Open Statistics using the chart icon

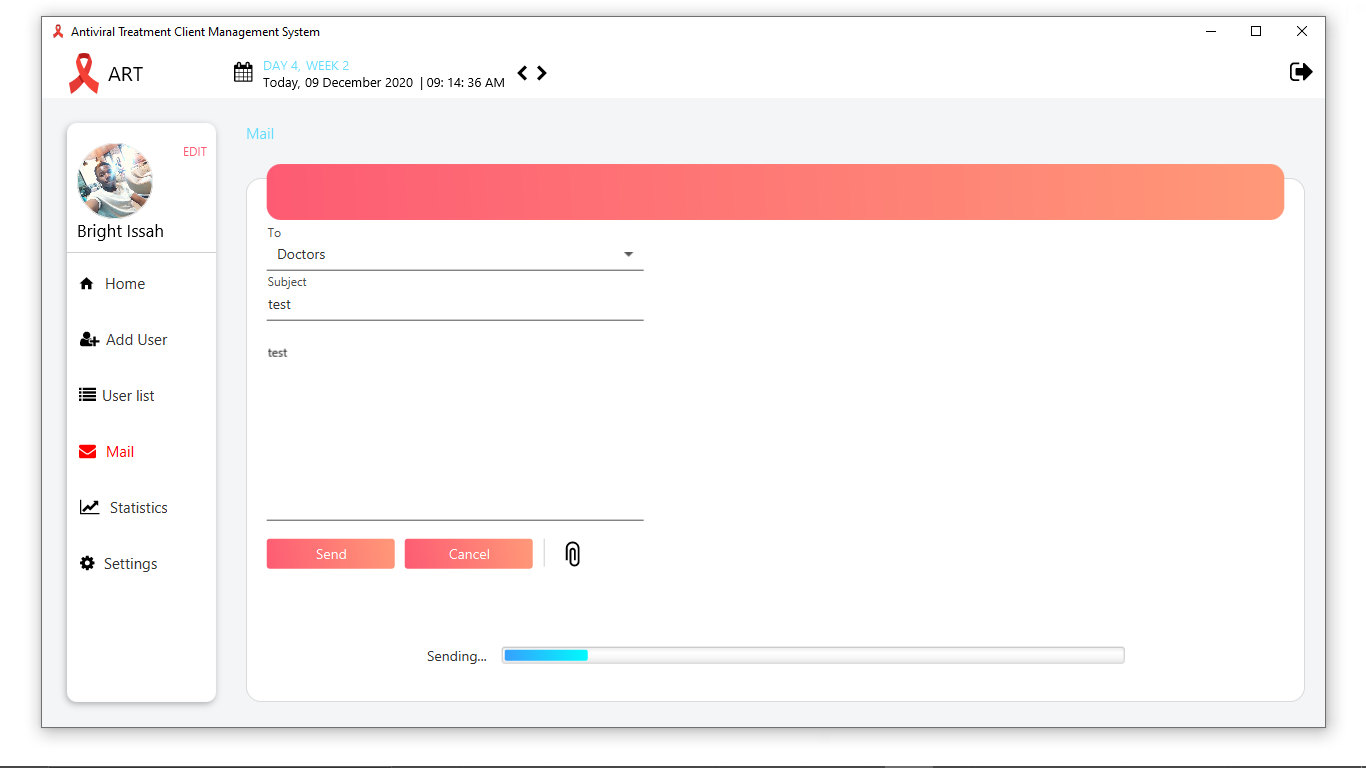(x=87, y=507)
